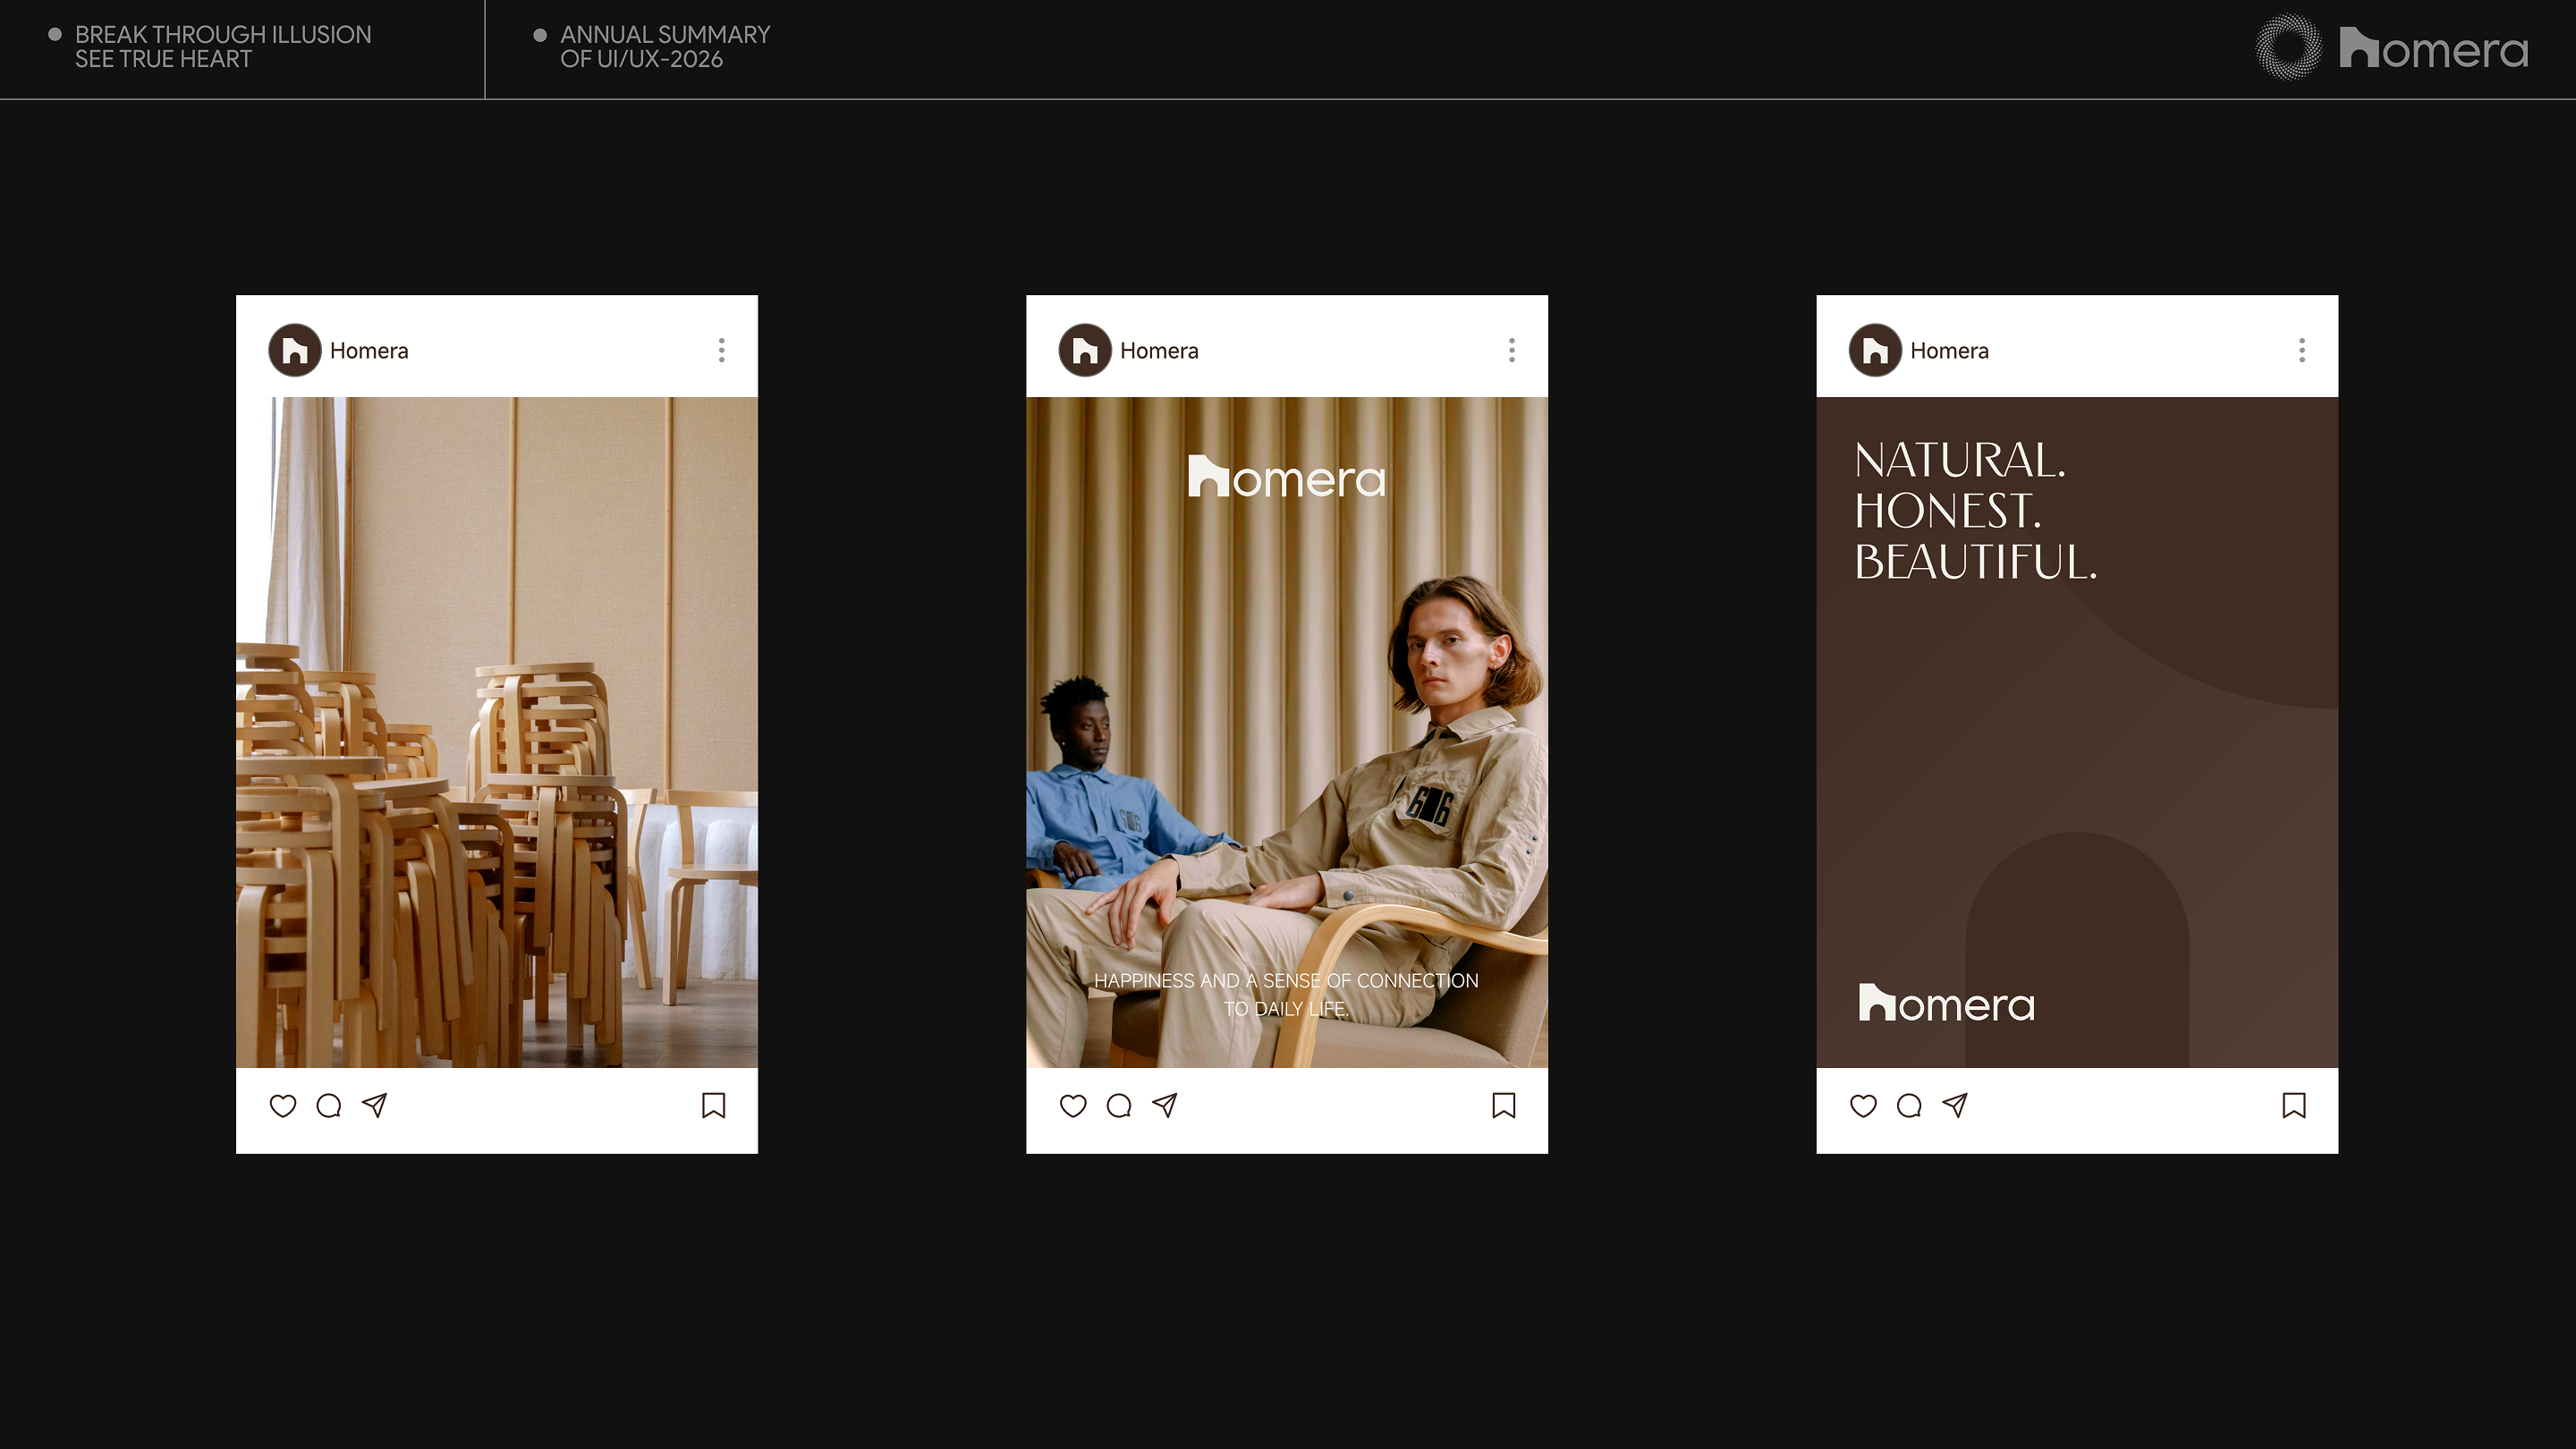Like the two seated models post
The image size is (2576, 1449).
(1073, 1105)
